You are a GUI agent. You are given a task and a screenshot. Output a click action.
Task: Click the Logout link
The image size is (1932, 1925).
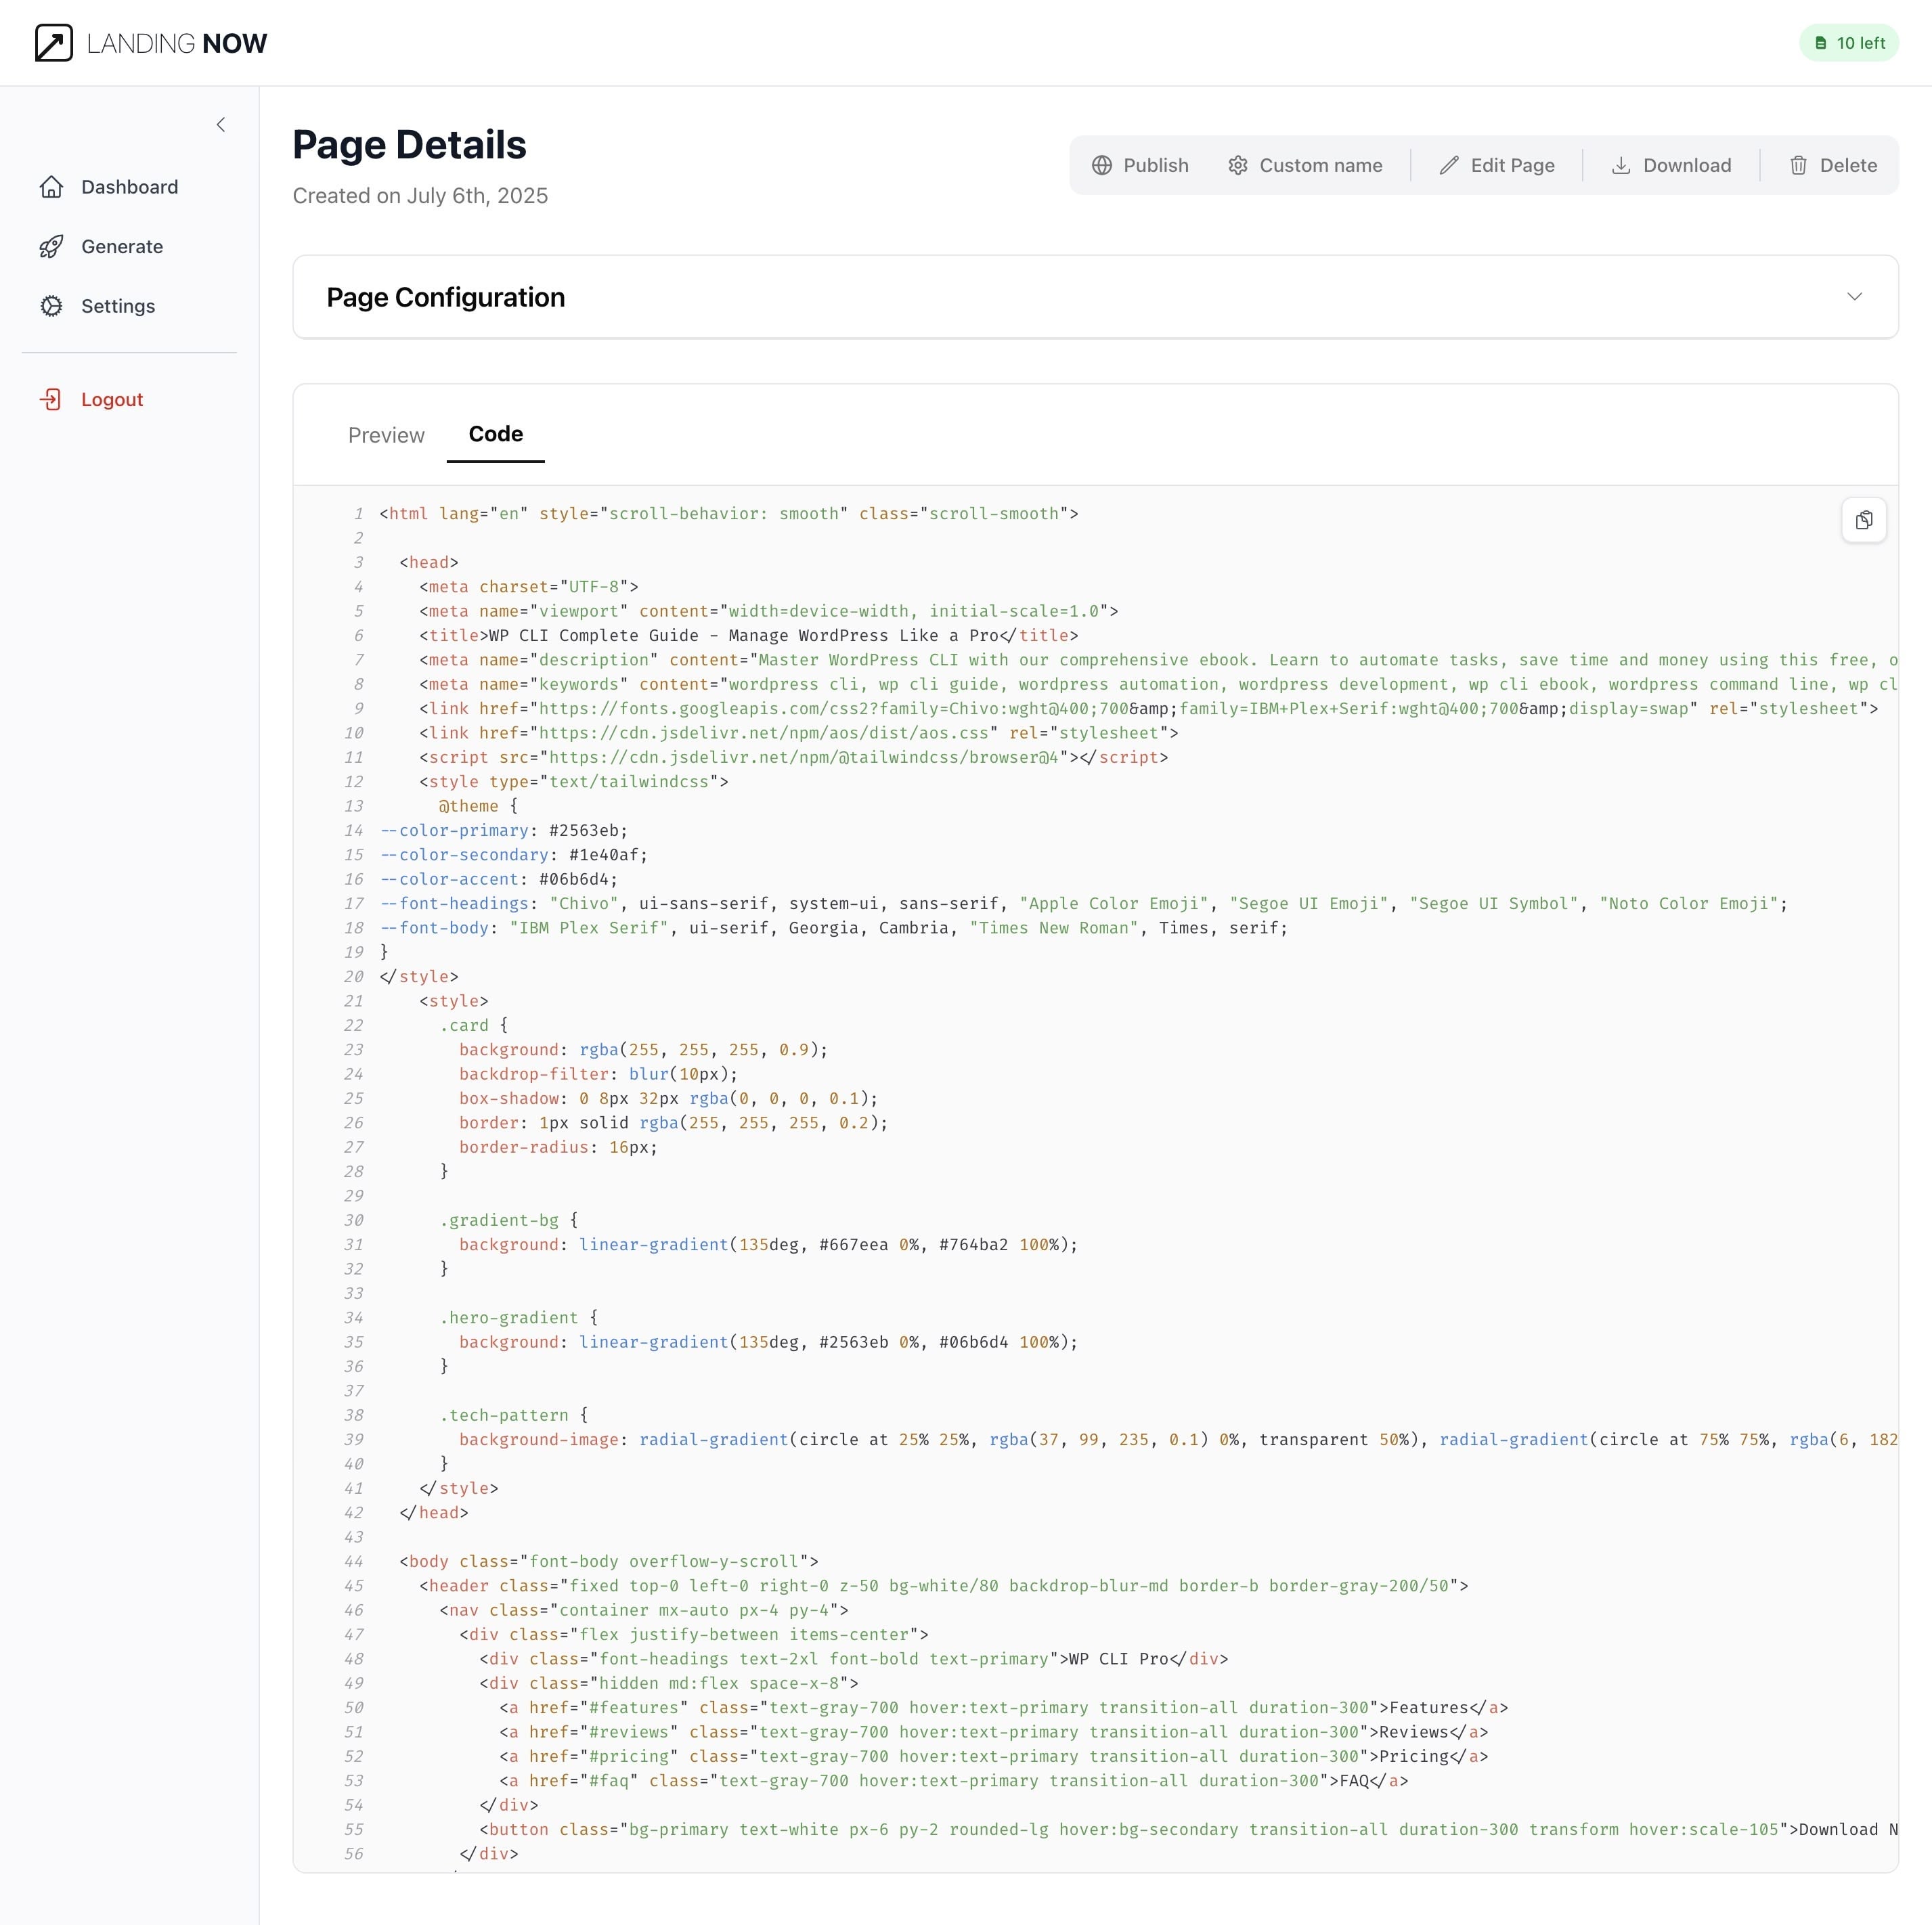tap(112, 399)
